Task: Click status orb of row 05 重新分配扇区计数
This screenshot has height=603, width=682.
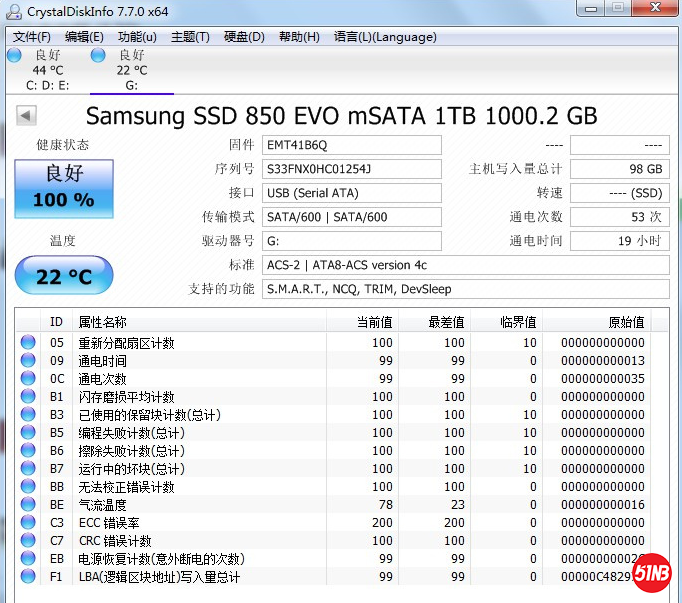Action: (28, 342)
